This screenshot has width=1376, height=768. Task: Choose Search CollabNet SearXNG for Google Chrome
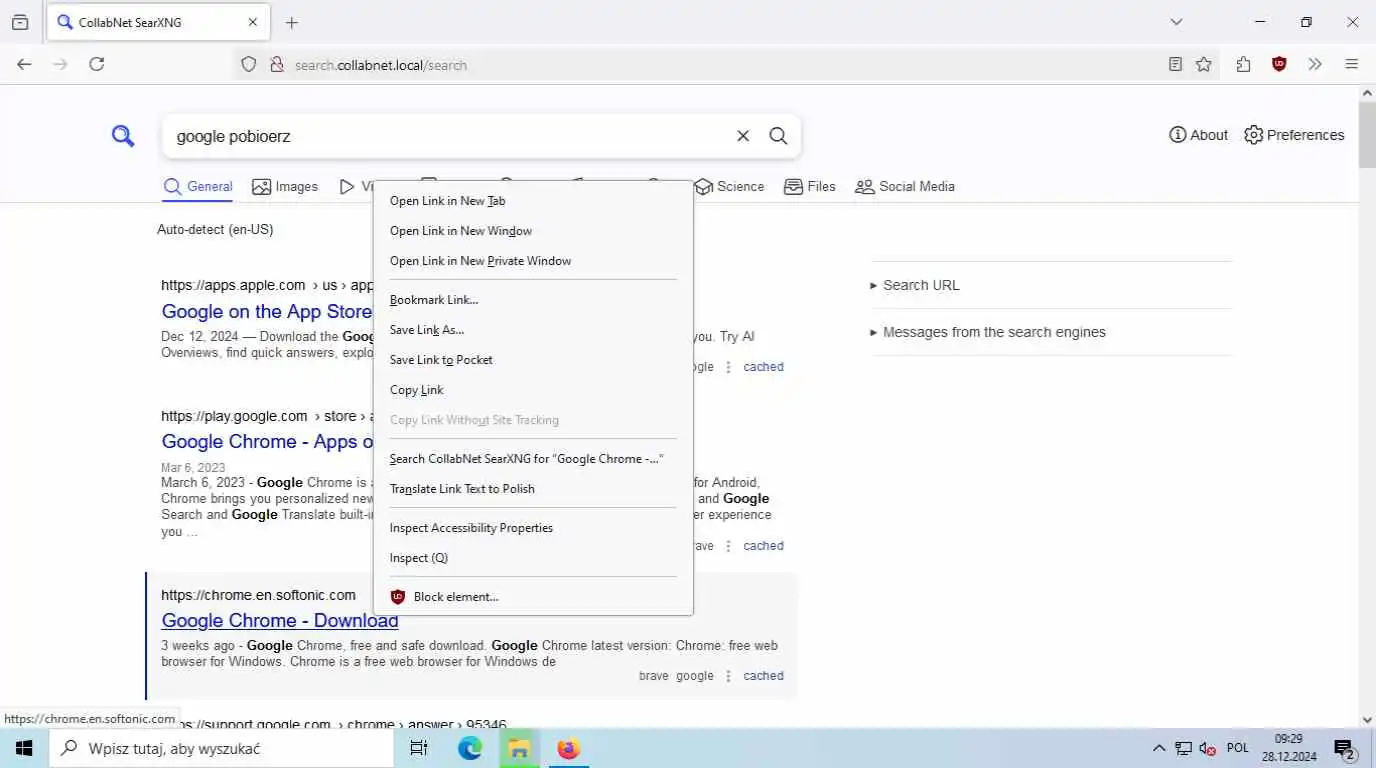533,459
